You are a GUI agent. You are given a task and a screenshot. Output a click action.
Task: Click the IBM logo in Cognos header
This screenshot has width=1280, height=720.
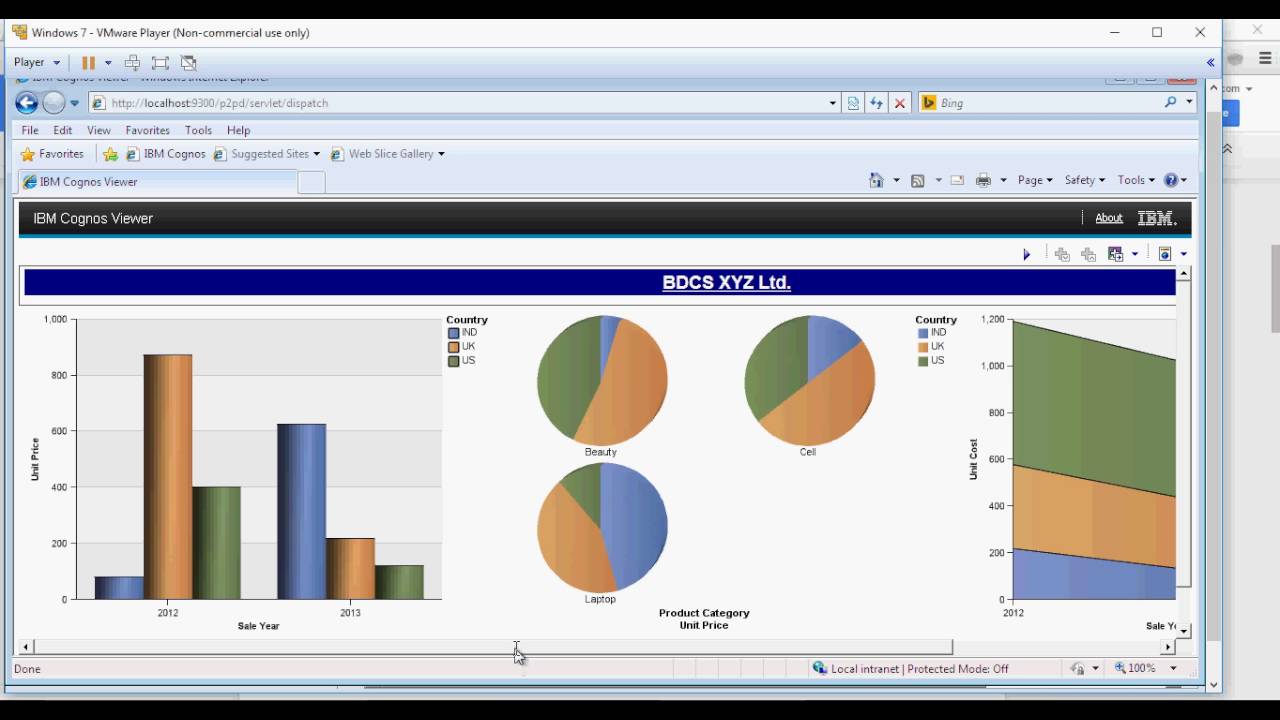[1157, 218]
